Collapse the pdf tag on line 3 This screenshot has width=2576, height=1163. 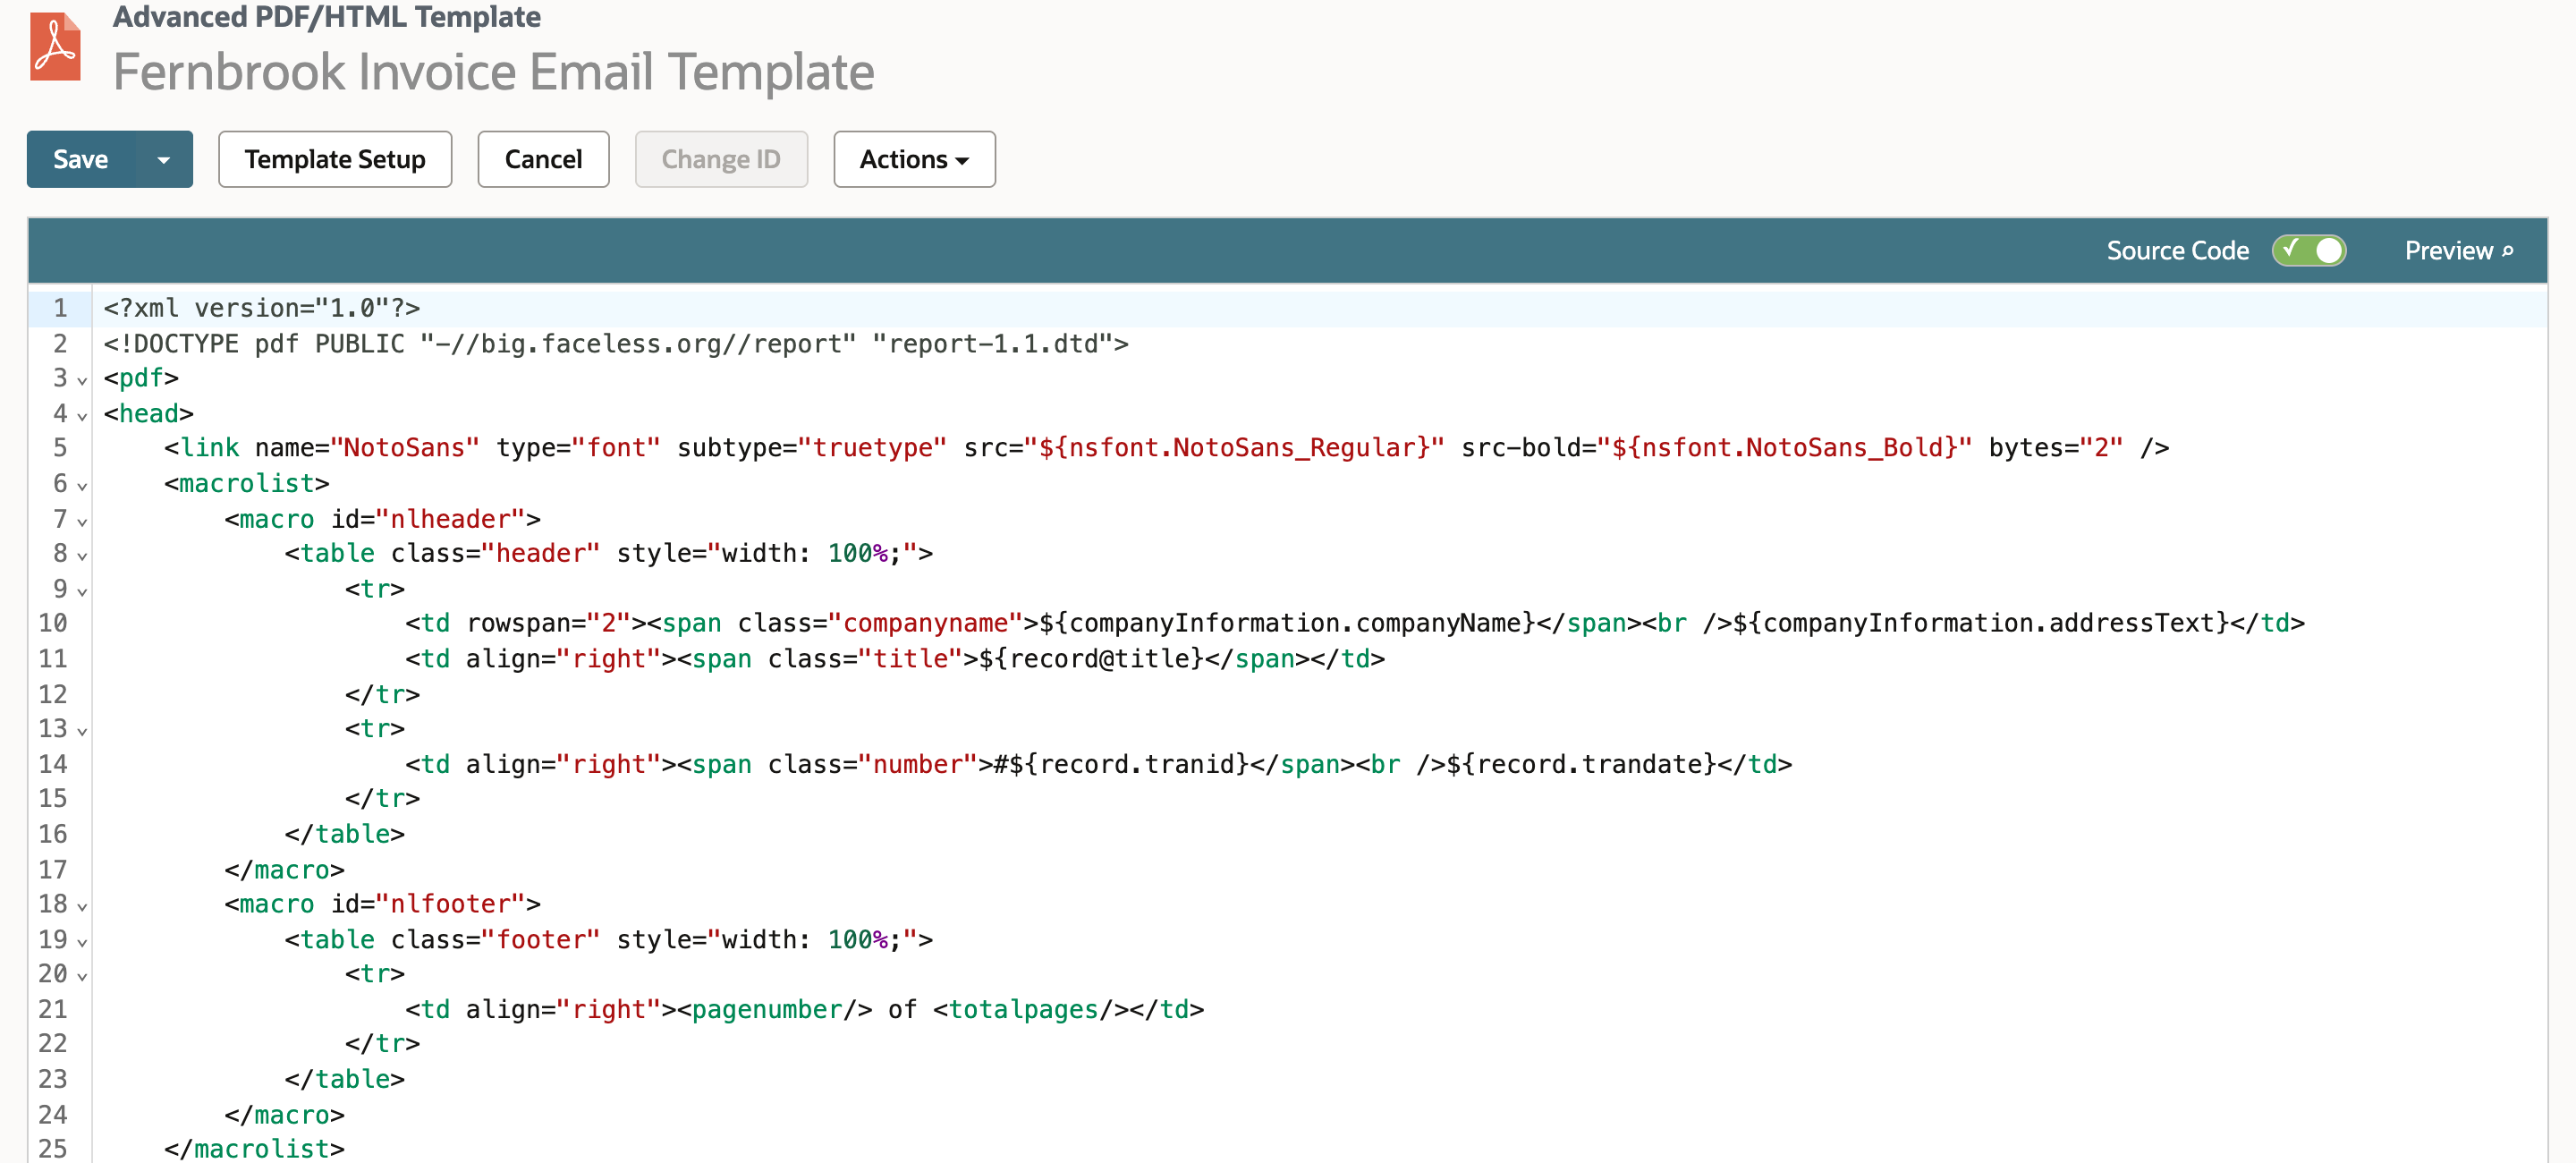[82, 380]
